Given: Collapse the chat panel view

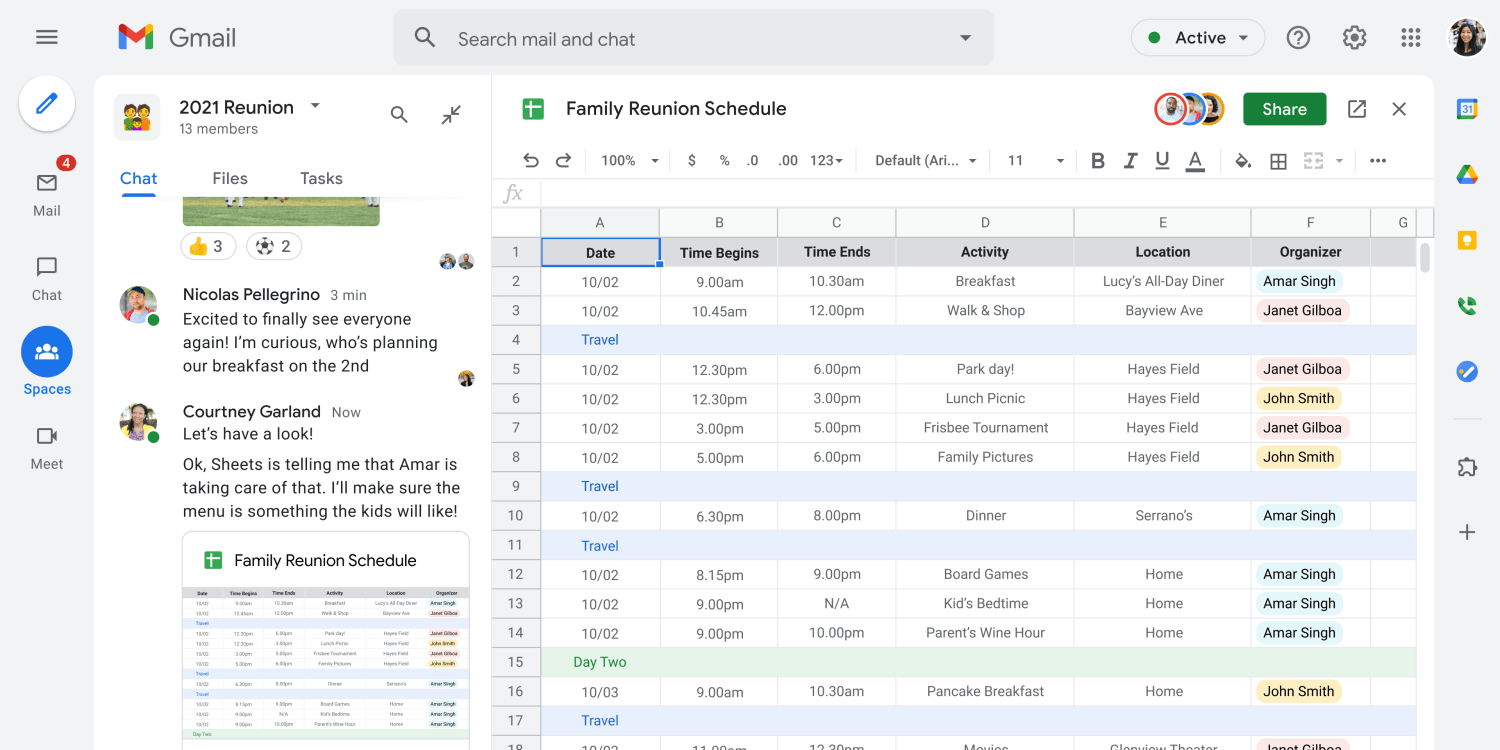Looking at the screenshot, I should 451,115.
